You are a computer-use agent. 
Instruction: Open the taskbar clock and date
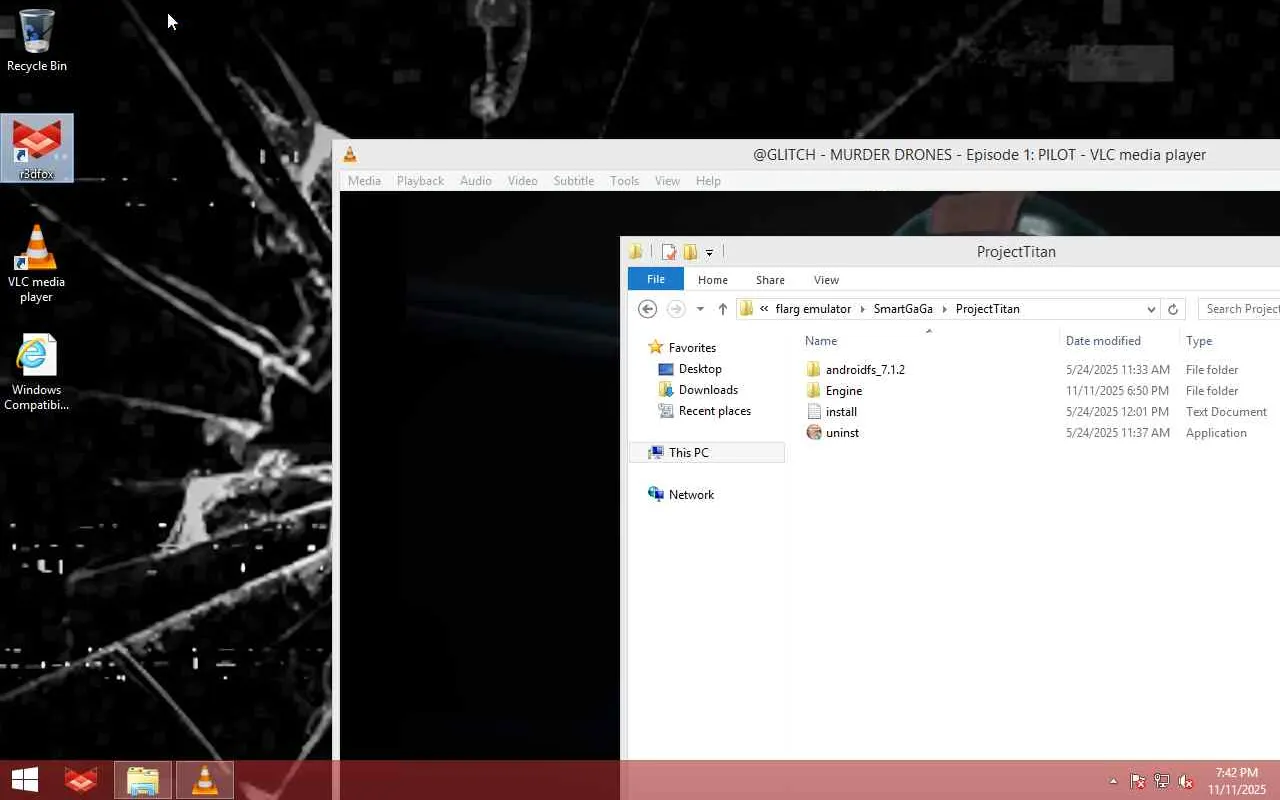1236,781
